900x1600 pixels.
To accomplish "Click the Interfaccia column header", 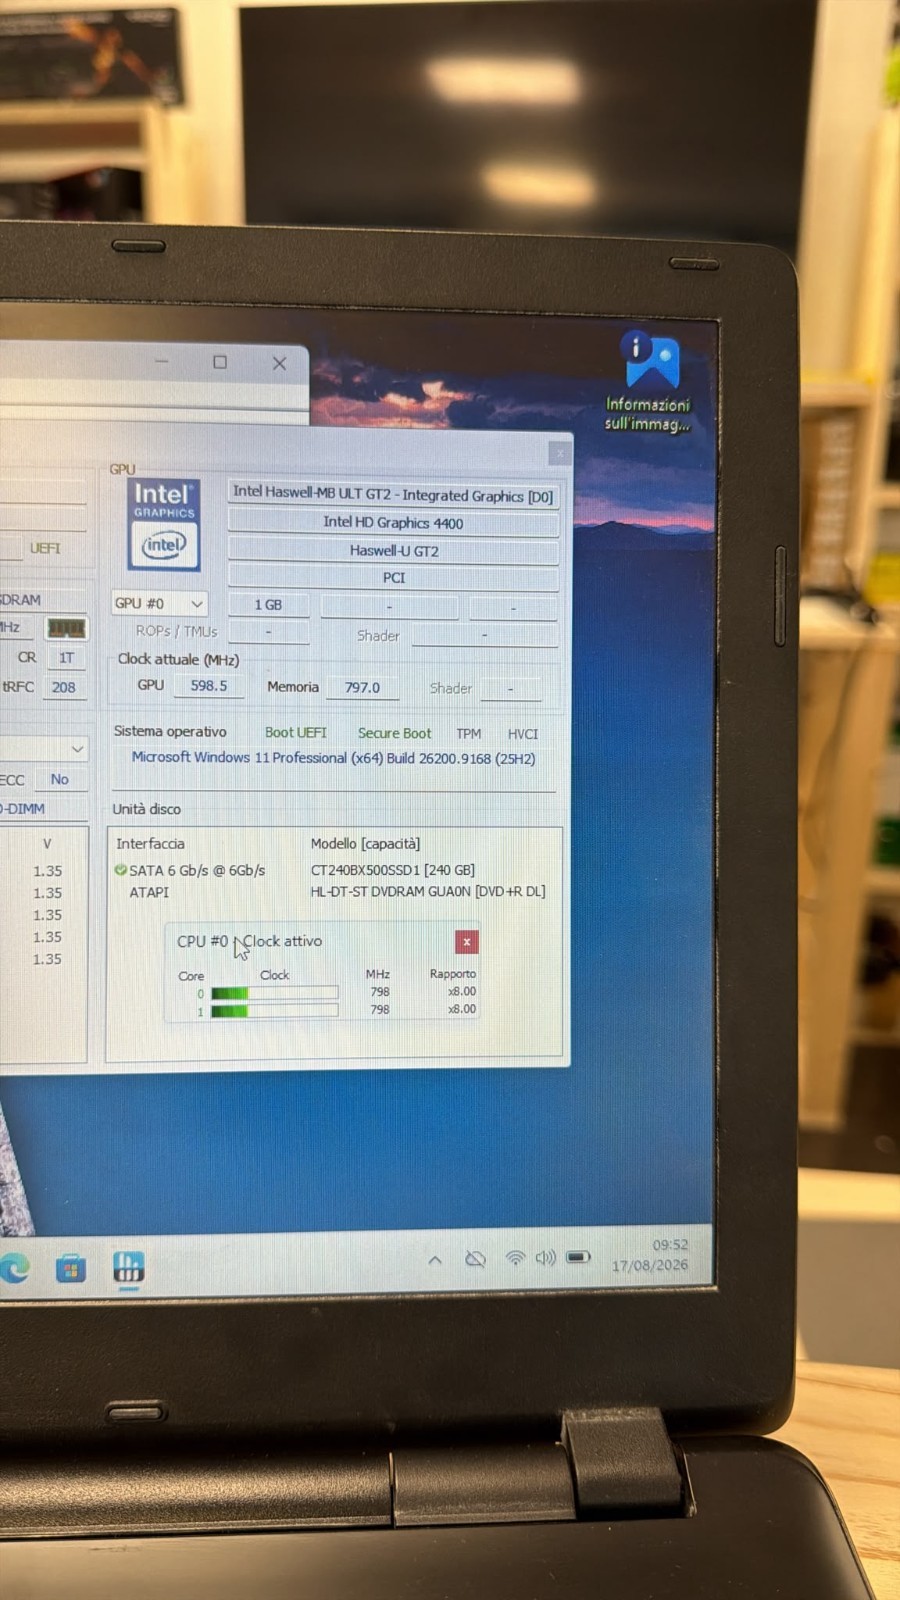I will click(x=150, y=843).
